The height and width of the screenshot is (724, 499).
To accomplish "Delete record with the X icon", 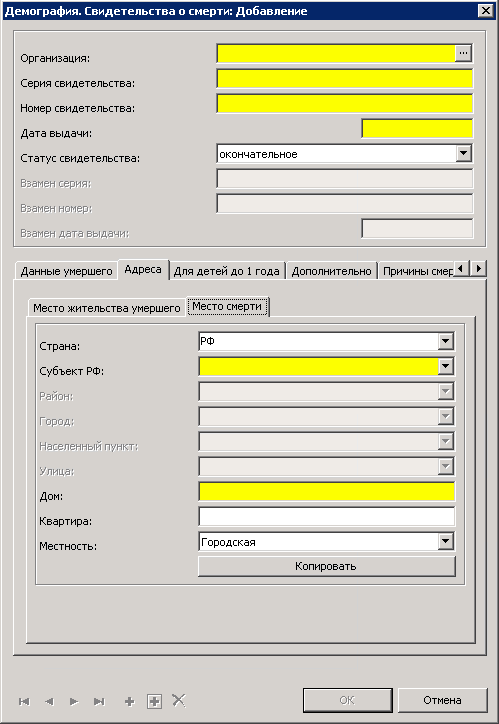I will tap(179, 700).
